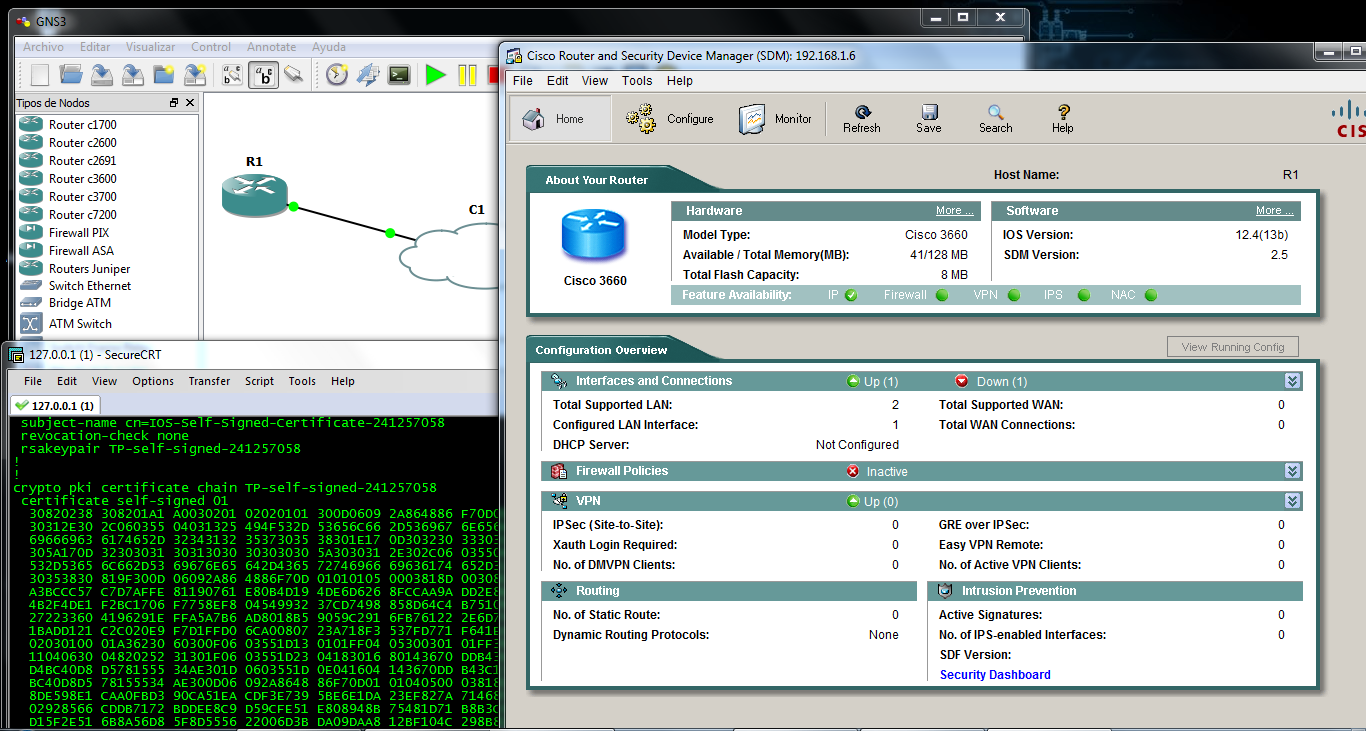The height and width of the screenshot is (731, 1366).
Task: Click Help icon in SDM toolbar
Action: coord(1063,119)
